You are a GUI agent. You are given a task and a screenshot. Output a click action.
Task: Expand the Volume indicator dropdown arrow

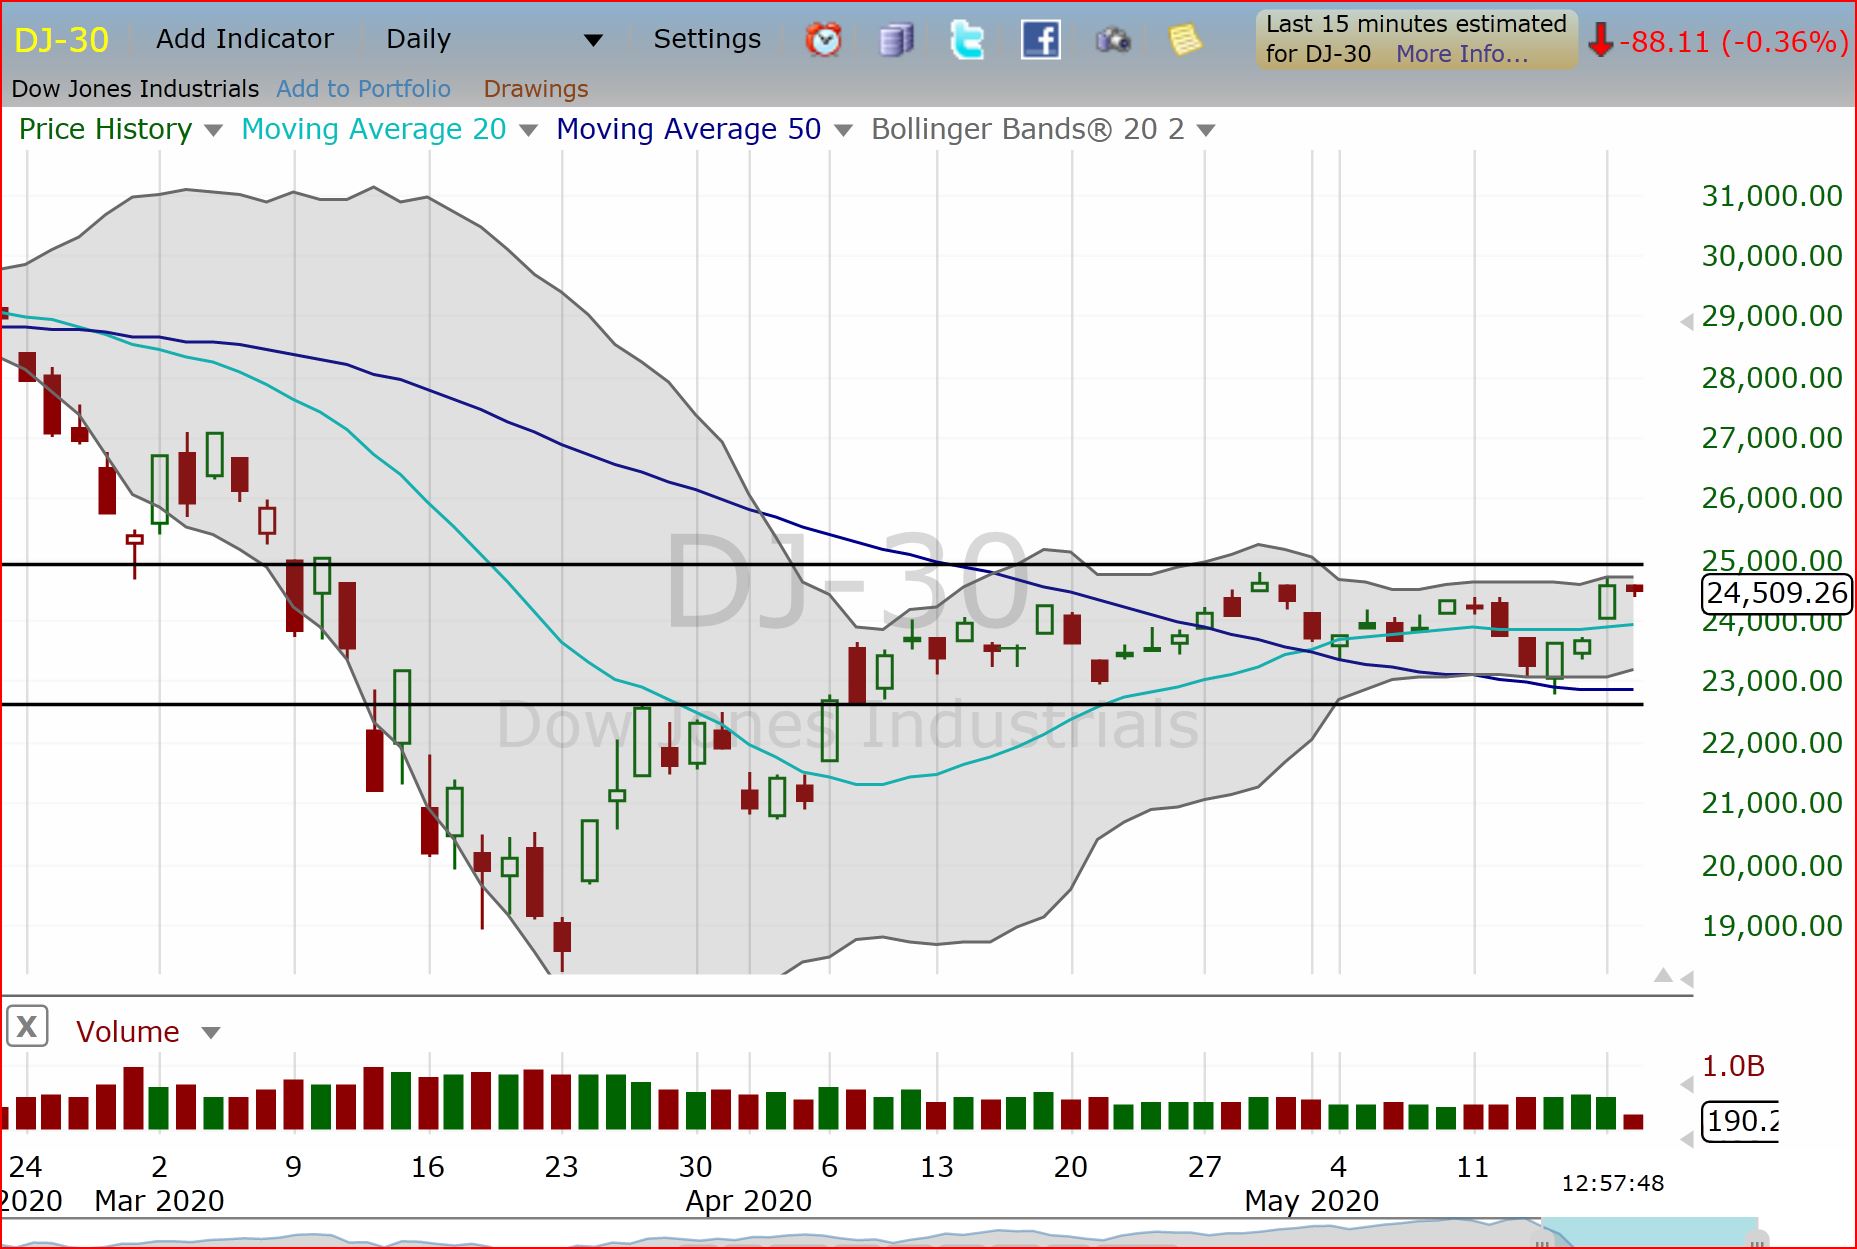[x=210, y=1033]
